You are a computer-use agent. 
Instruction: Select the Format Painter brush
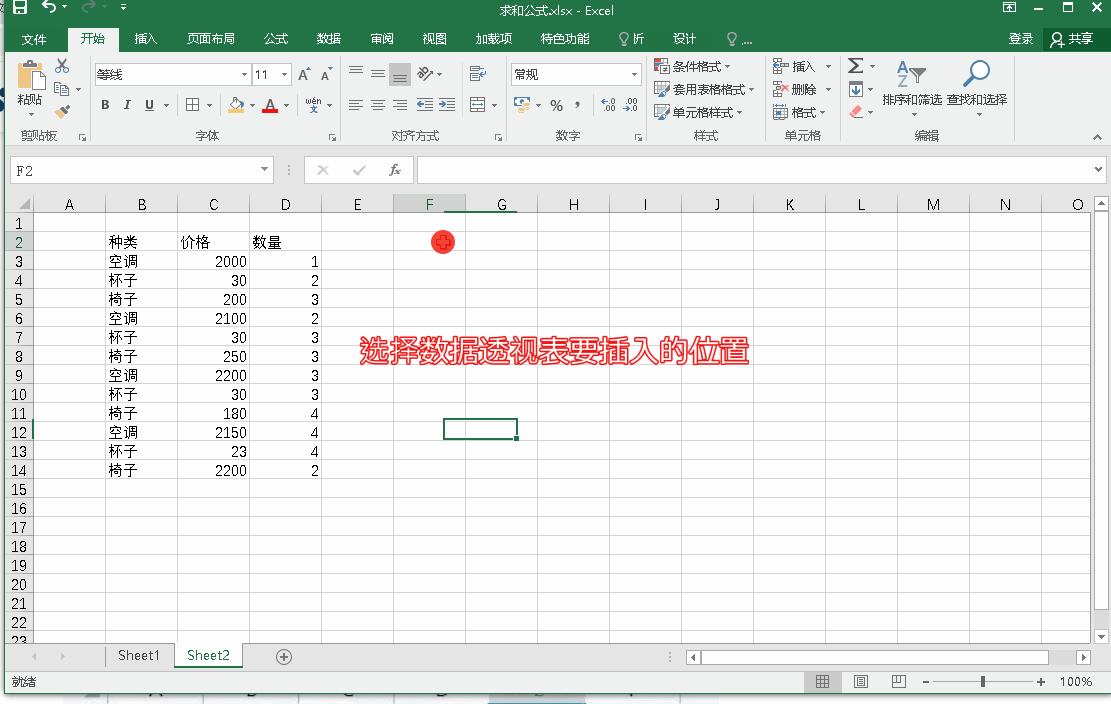[x=62, y=112]
